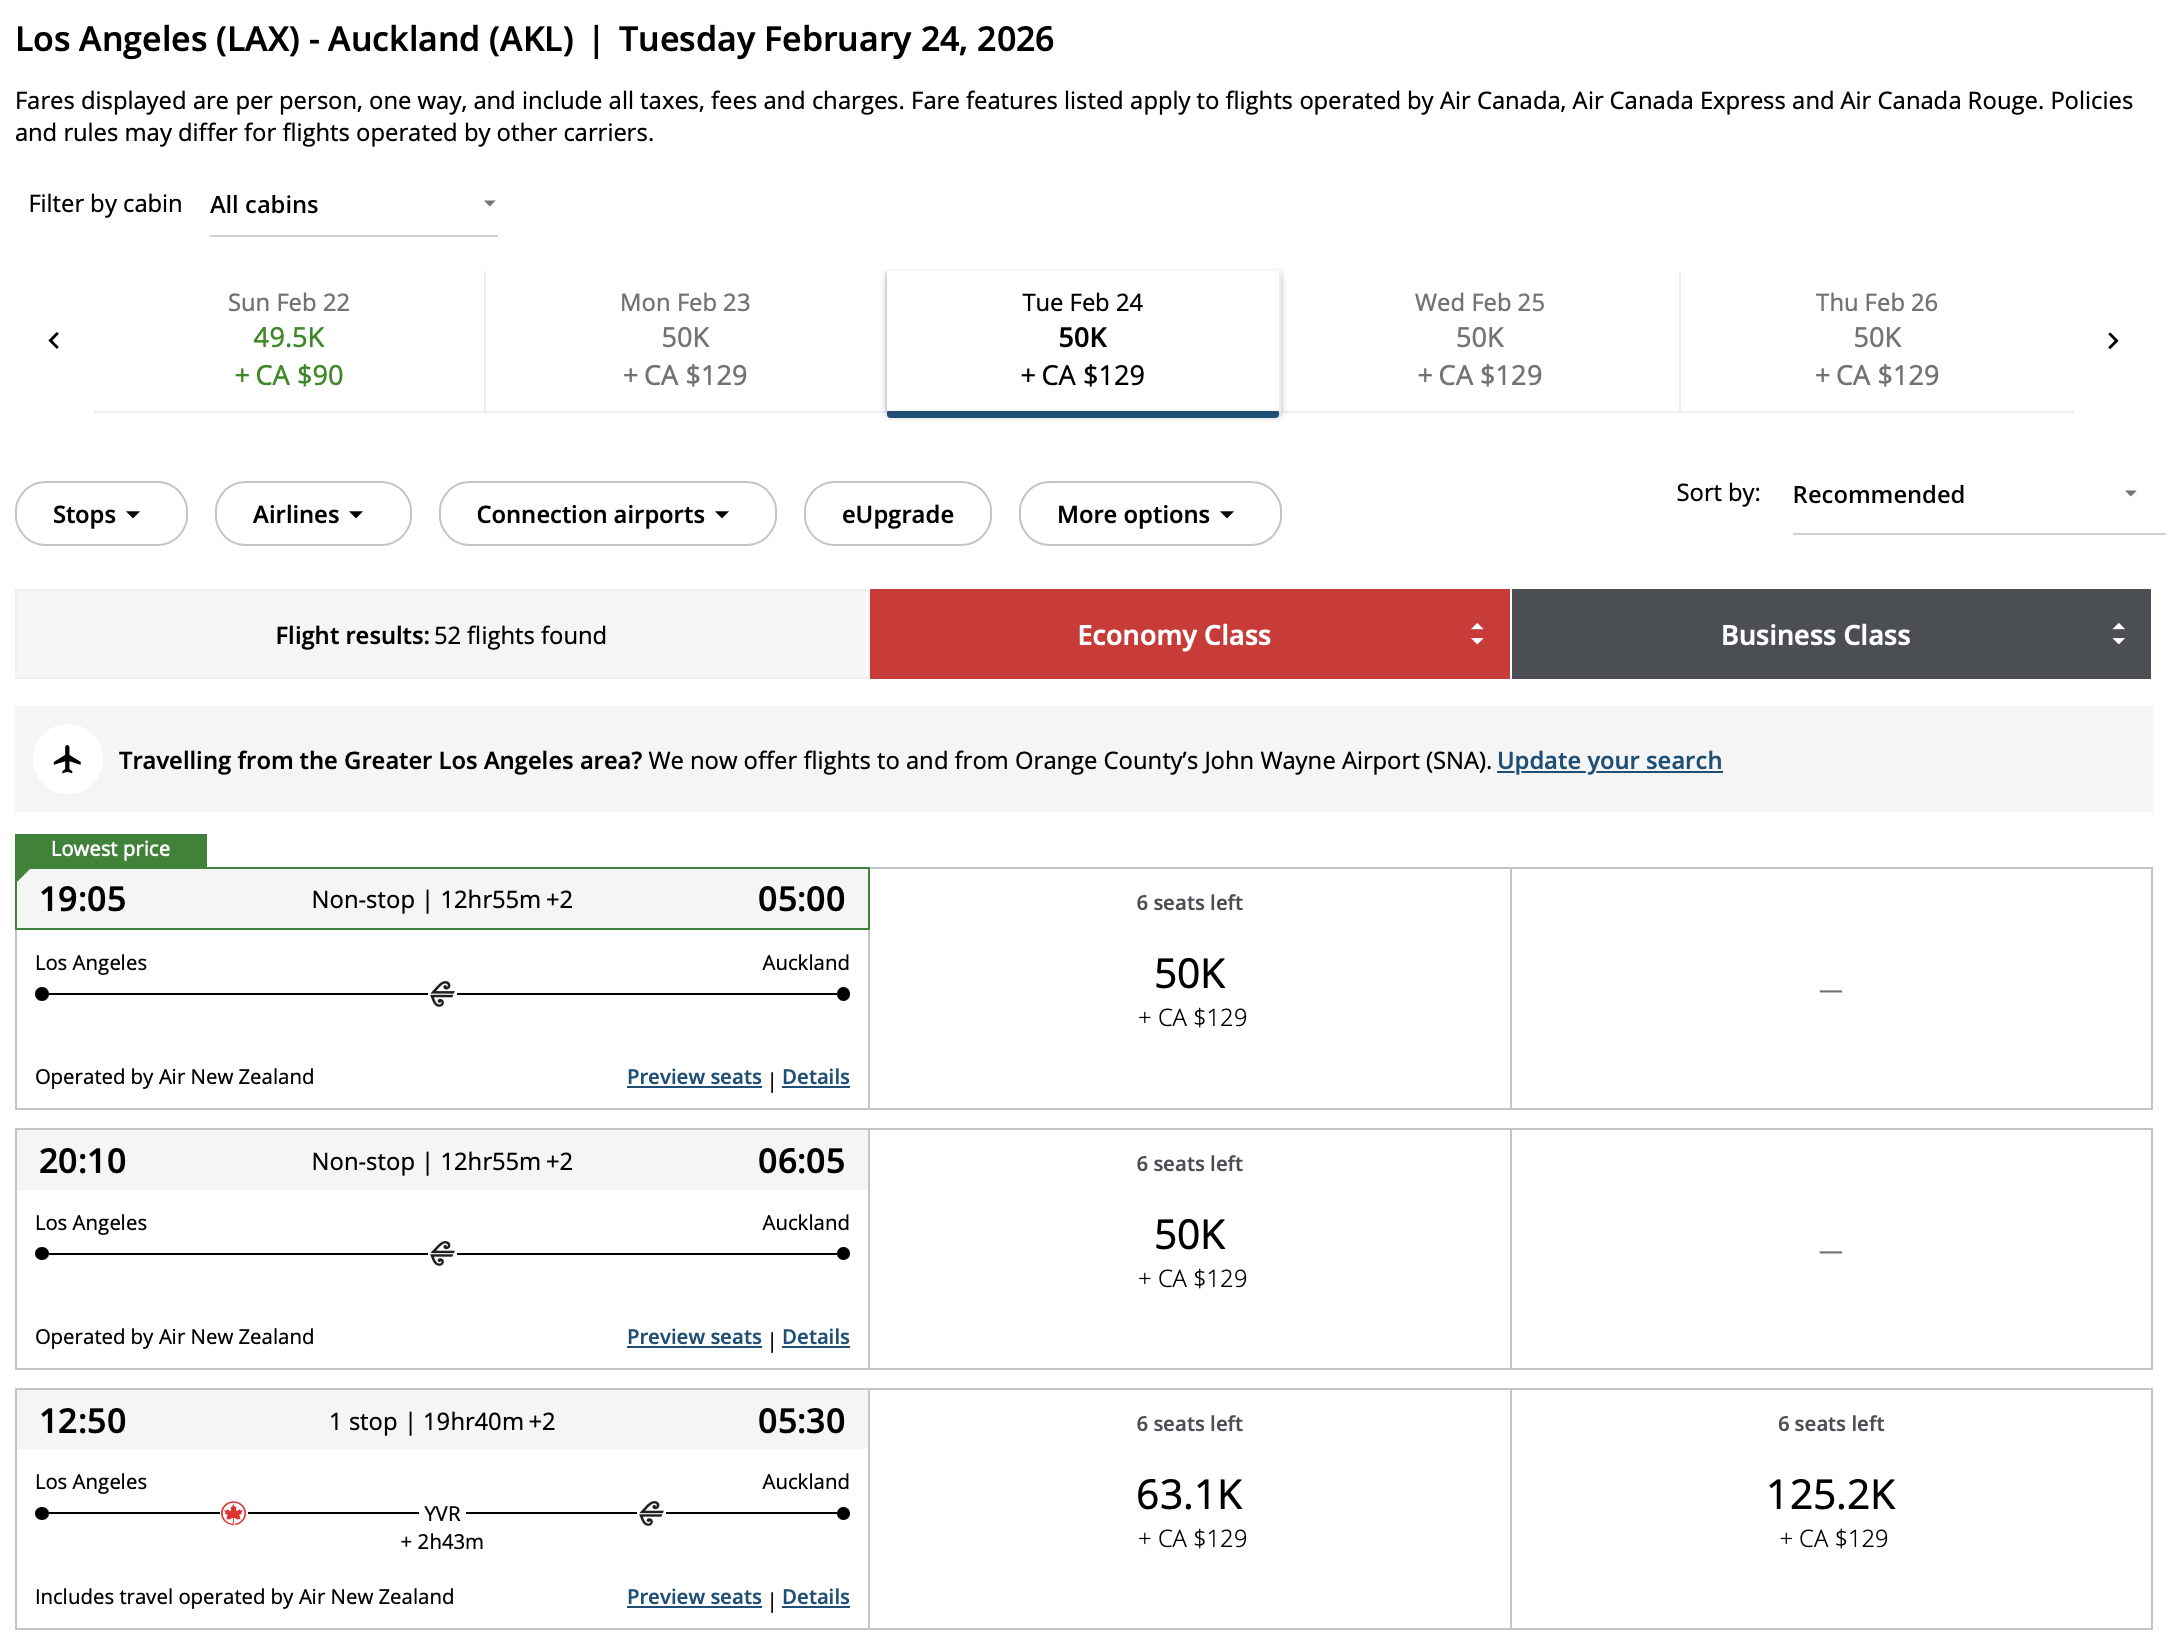Click the airplane icon in the SNA banner
The image size is (2172, 1644).
click(x=67, y=759)
